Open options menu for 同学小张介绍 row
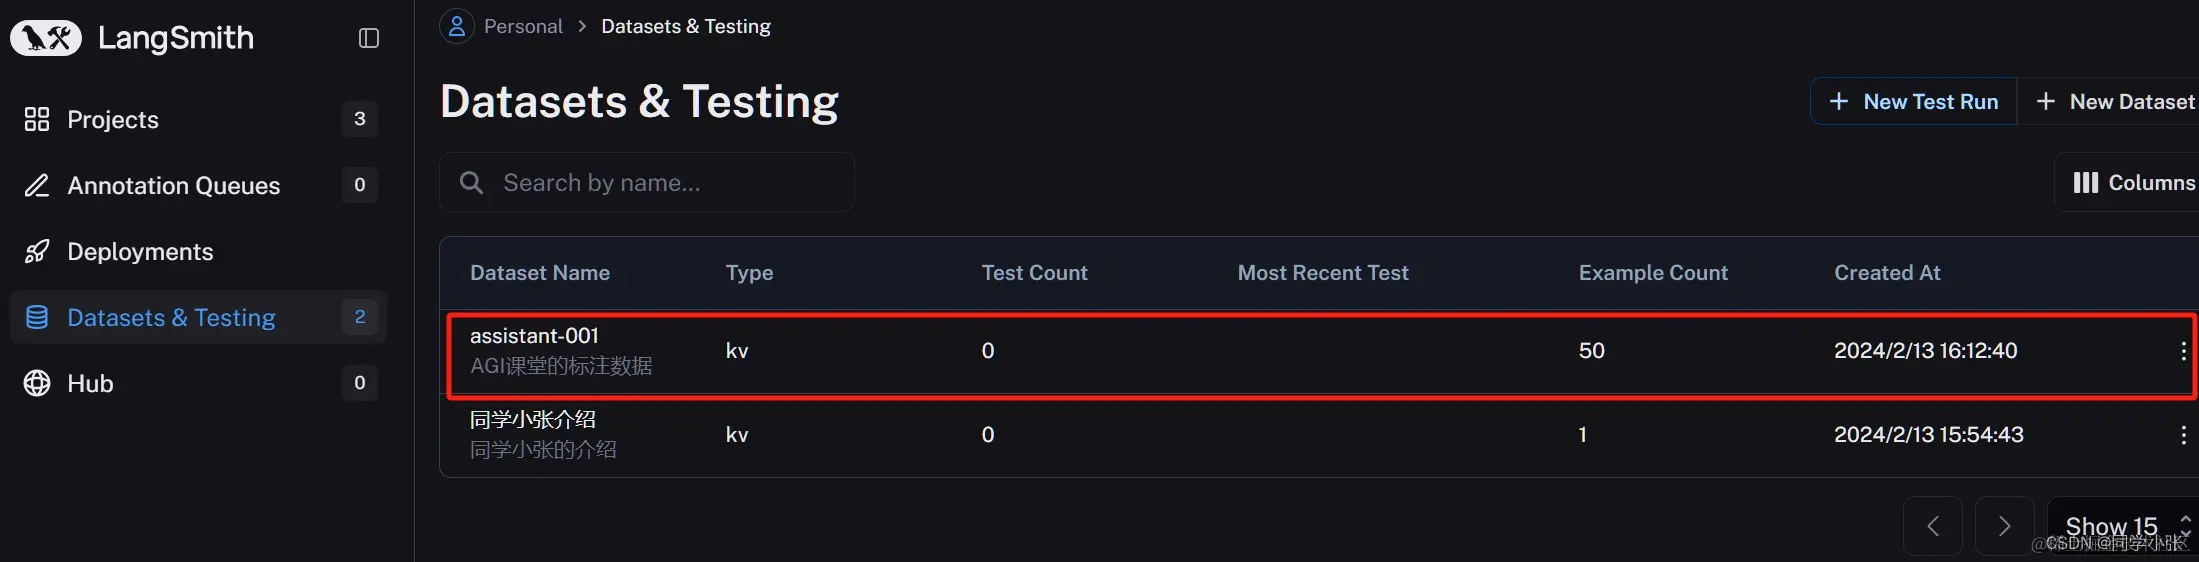This screenshot has width=2199, height=562. click(2183, 435)
